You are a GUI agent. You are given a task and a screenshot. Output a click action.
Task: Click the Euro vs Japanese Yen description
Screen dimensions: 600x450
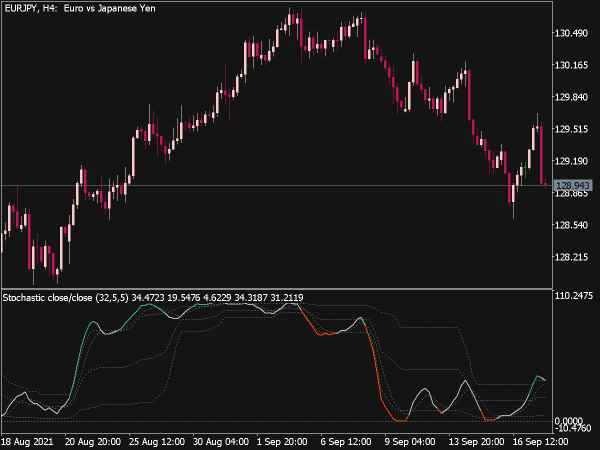click(x=109, y=8)
